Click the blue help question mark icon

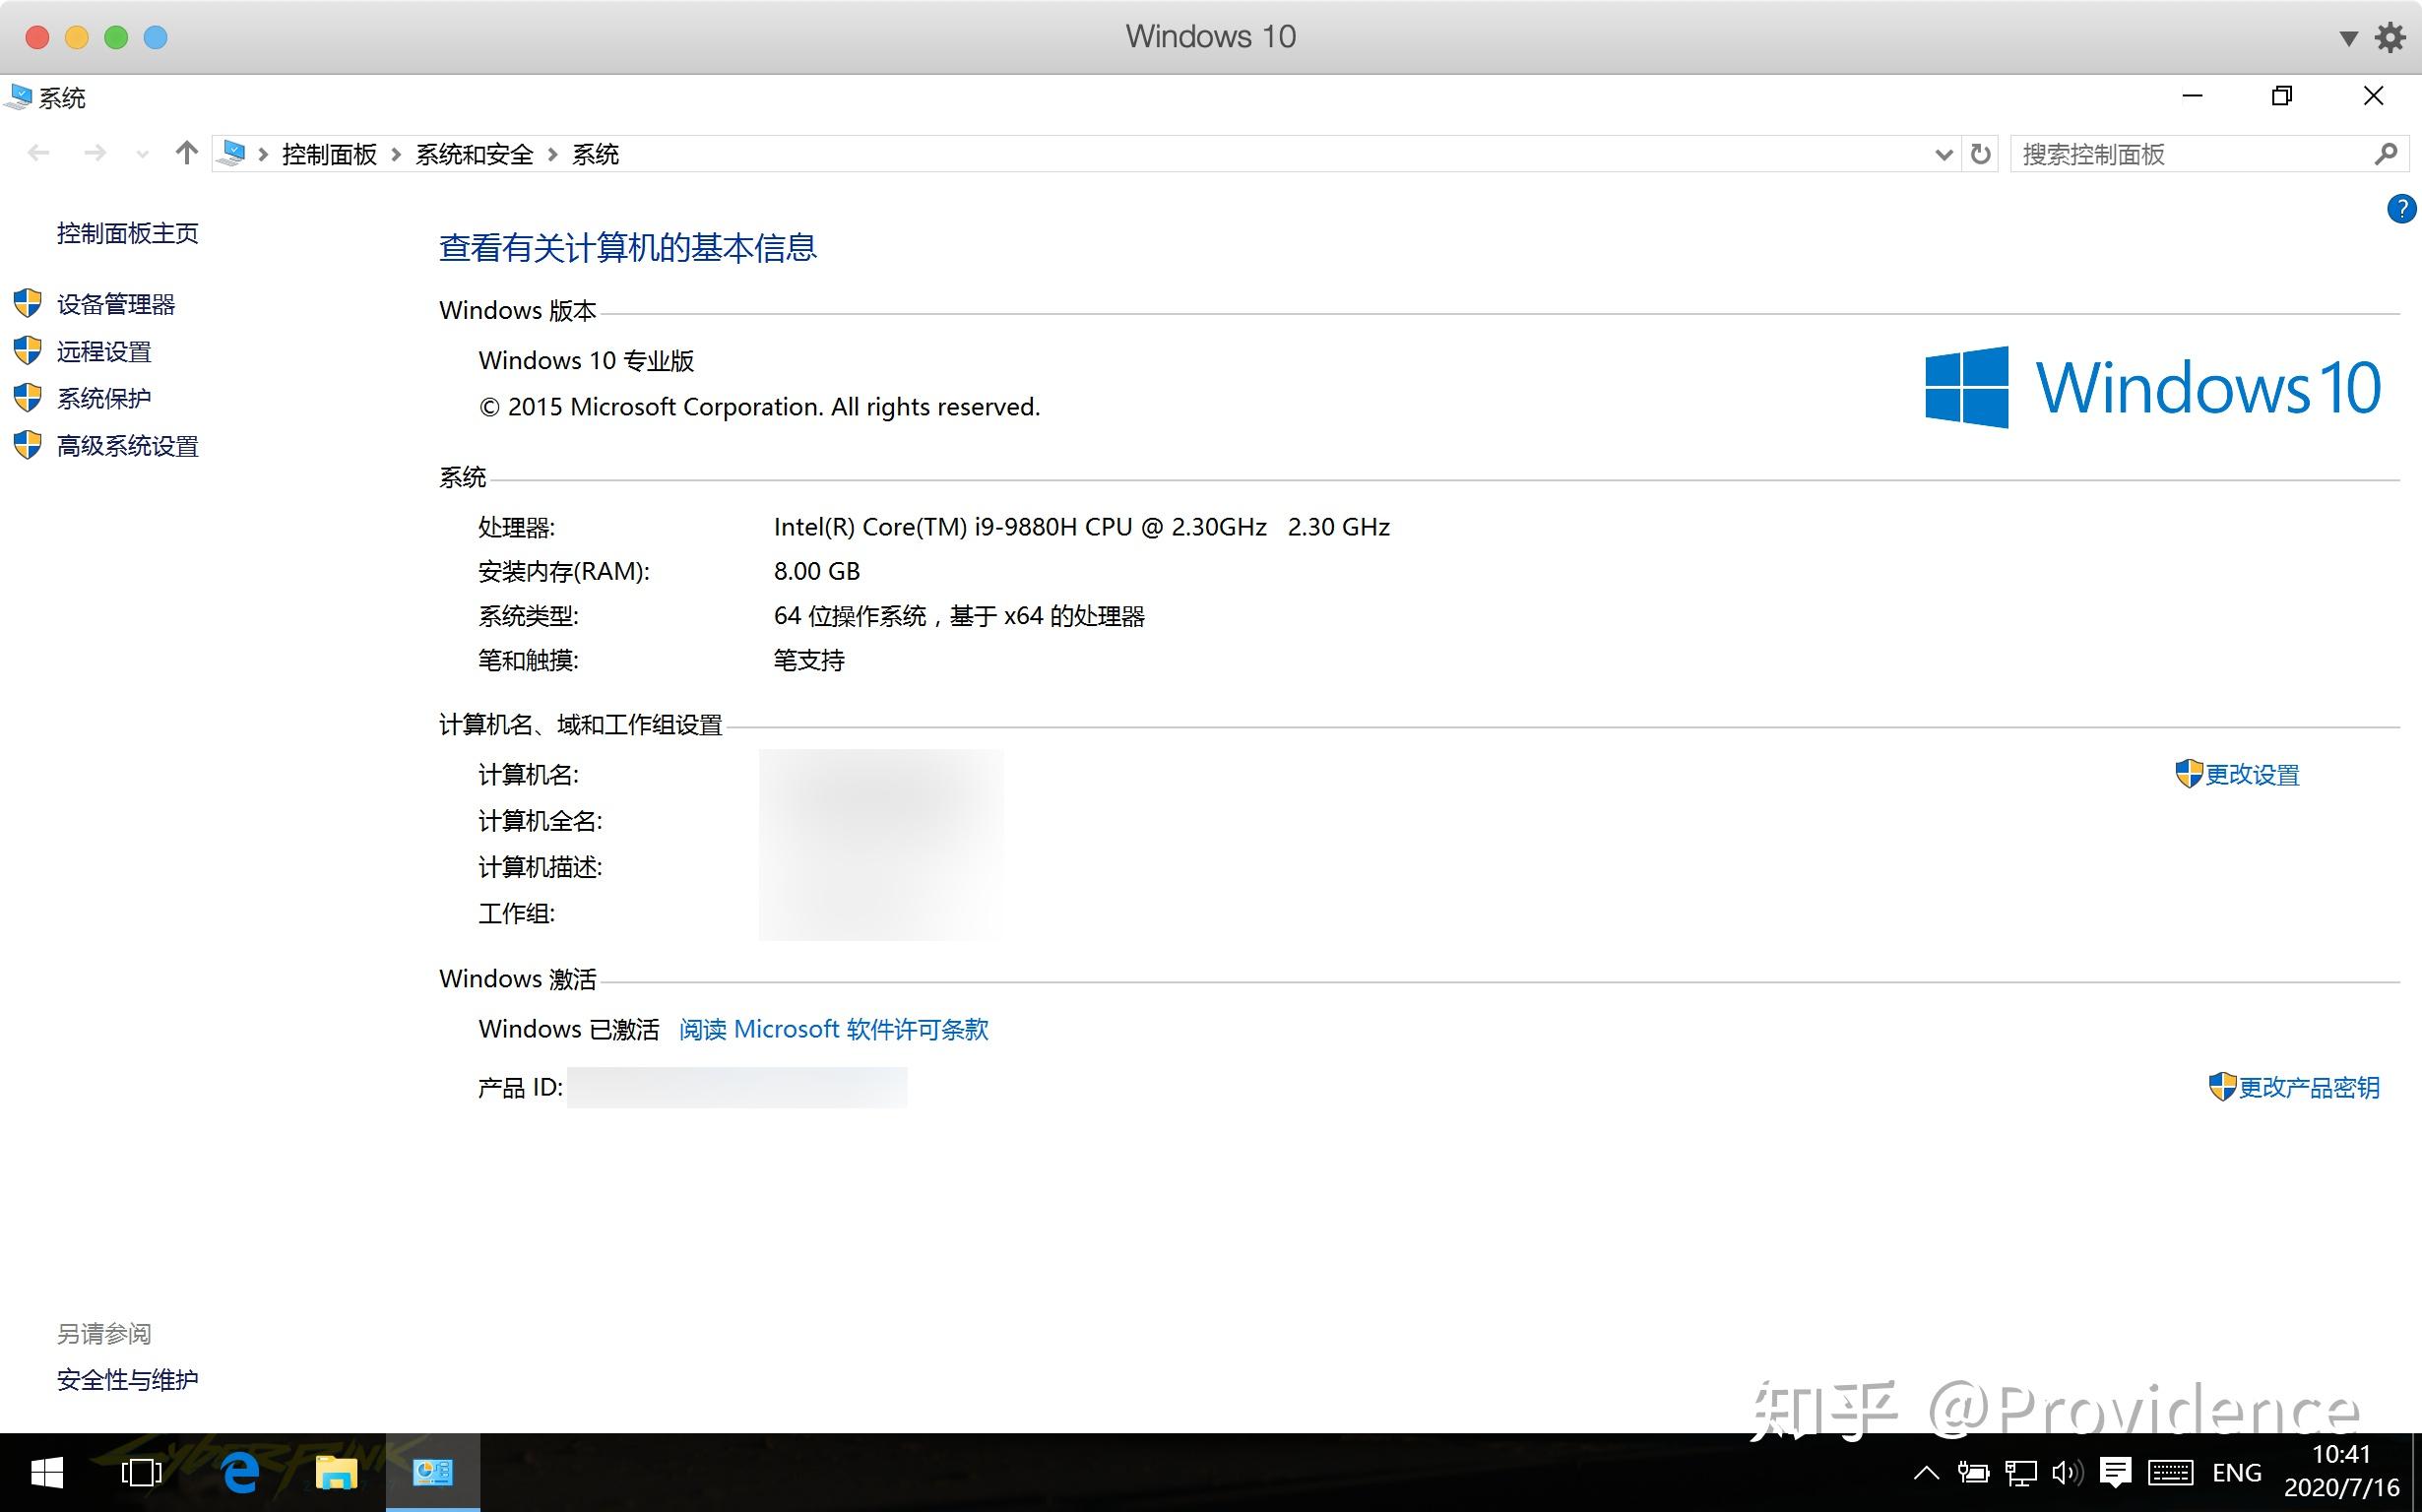(2403, 209)
